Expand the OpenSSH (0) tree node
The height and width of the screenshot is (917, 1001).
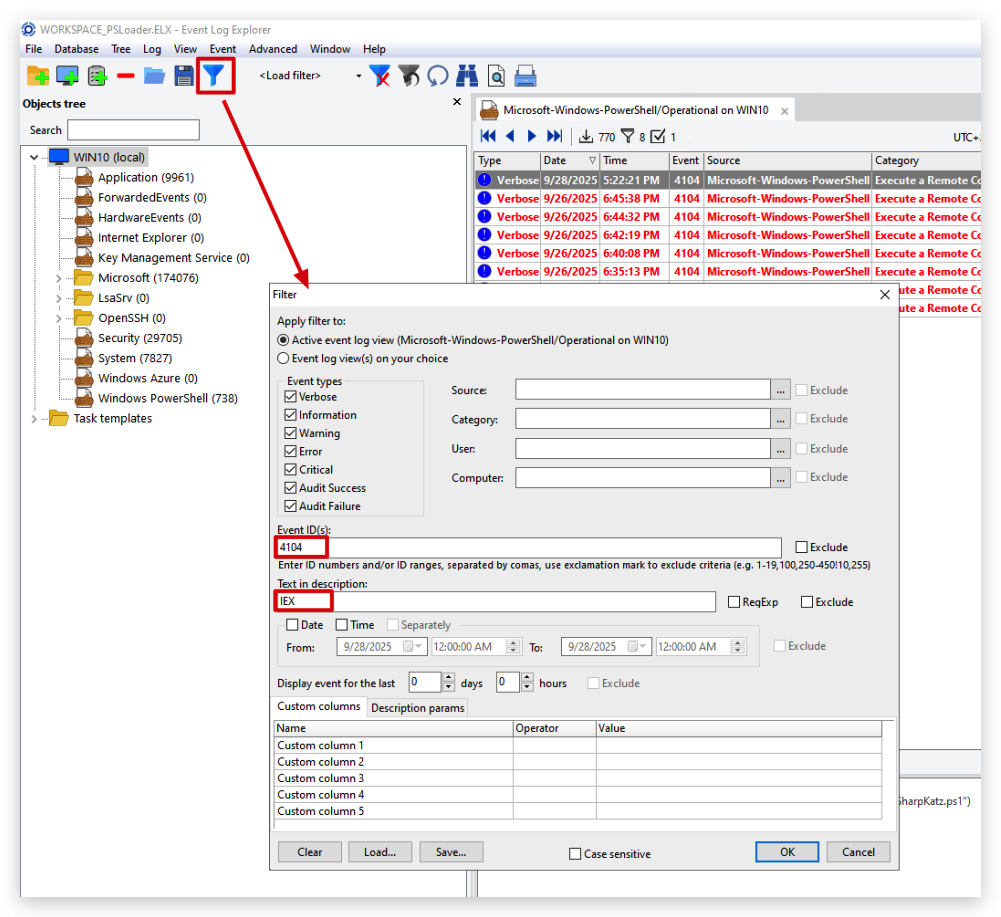[59, 318]
